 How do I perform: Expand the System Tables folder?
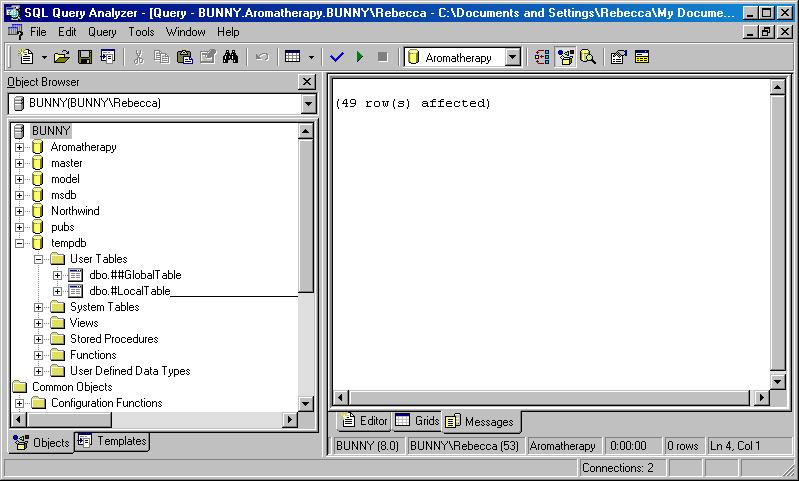[38, 307]
